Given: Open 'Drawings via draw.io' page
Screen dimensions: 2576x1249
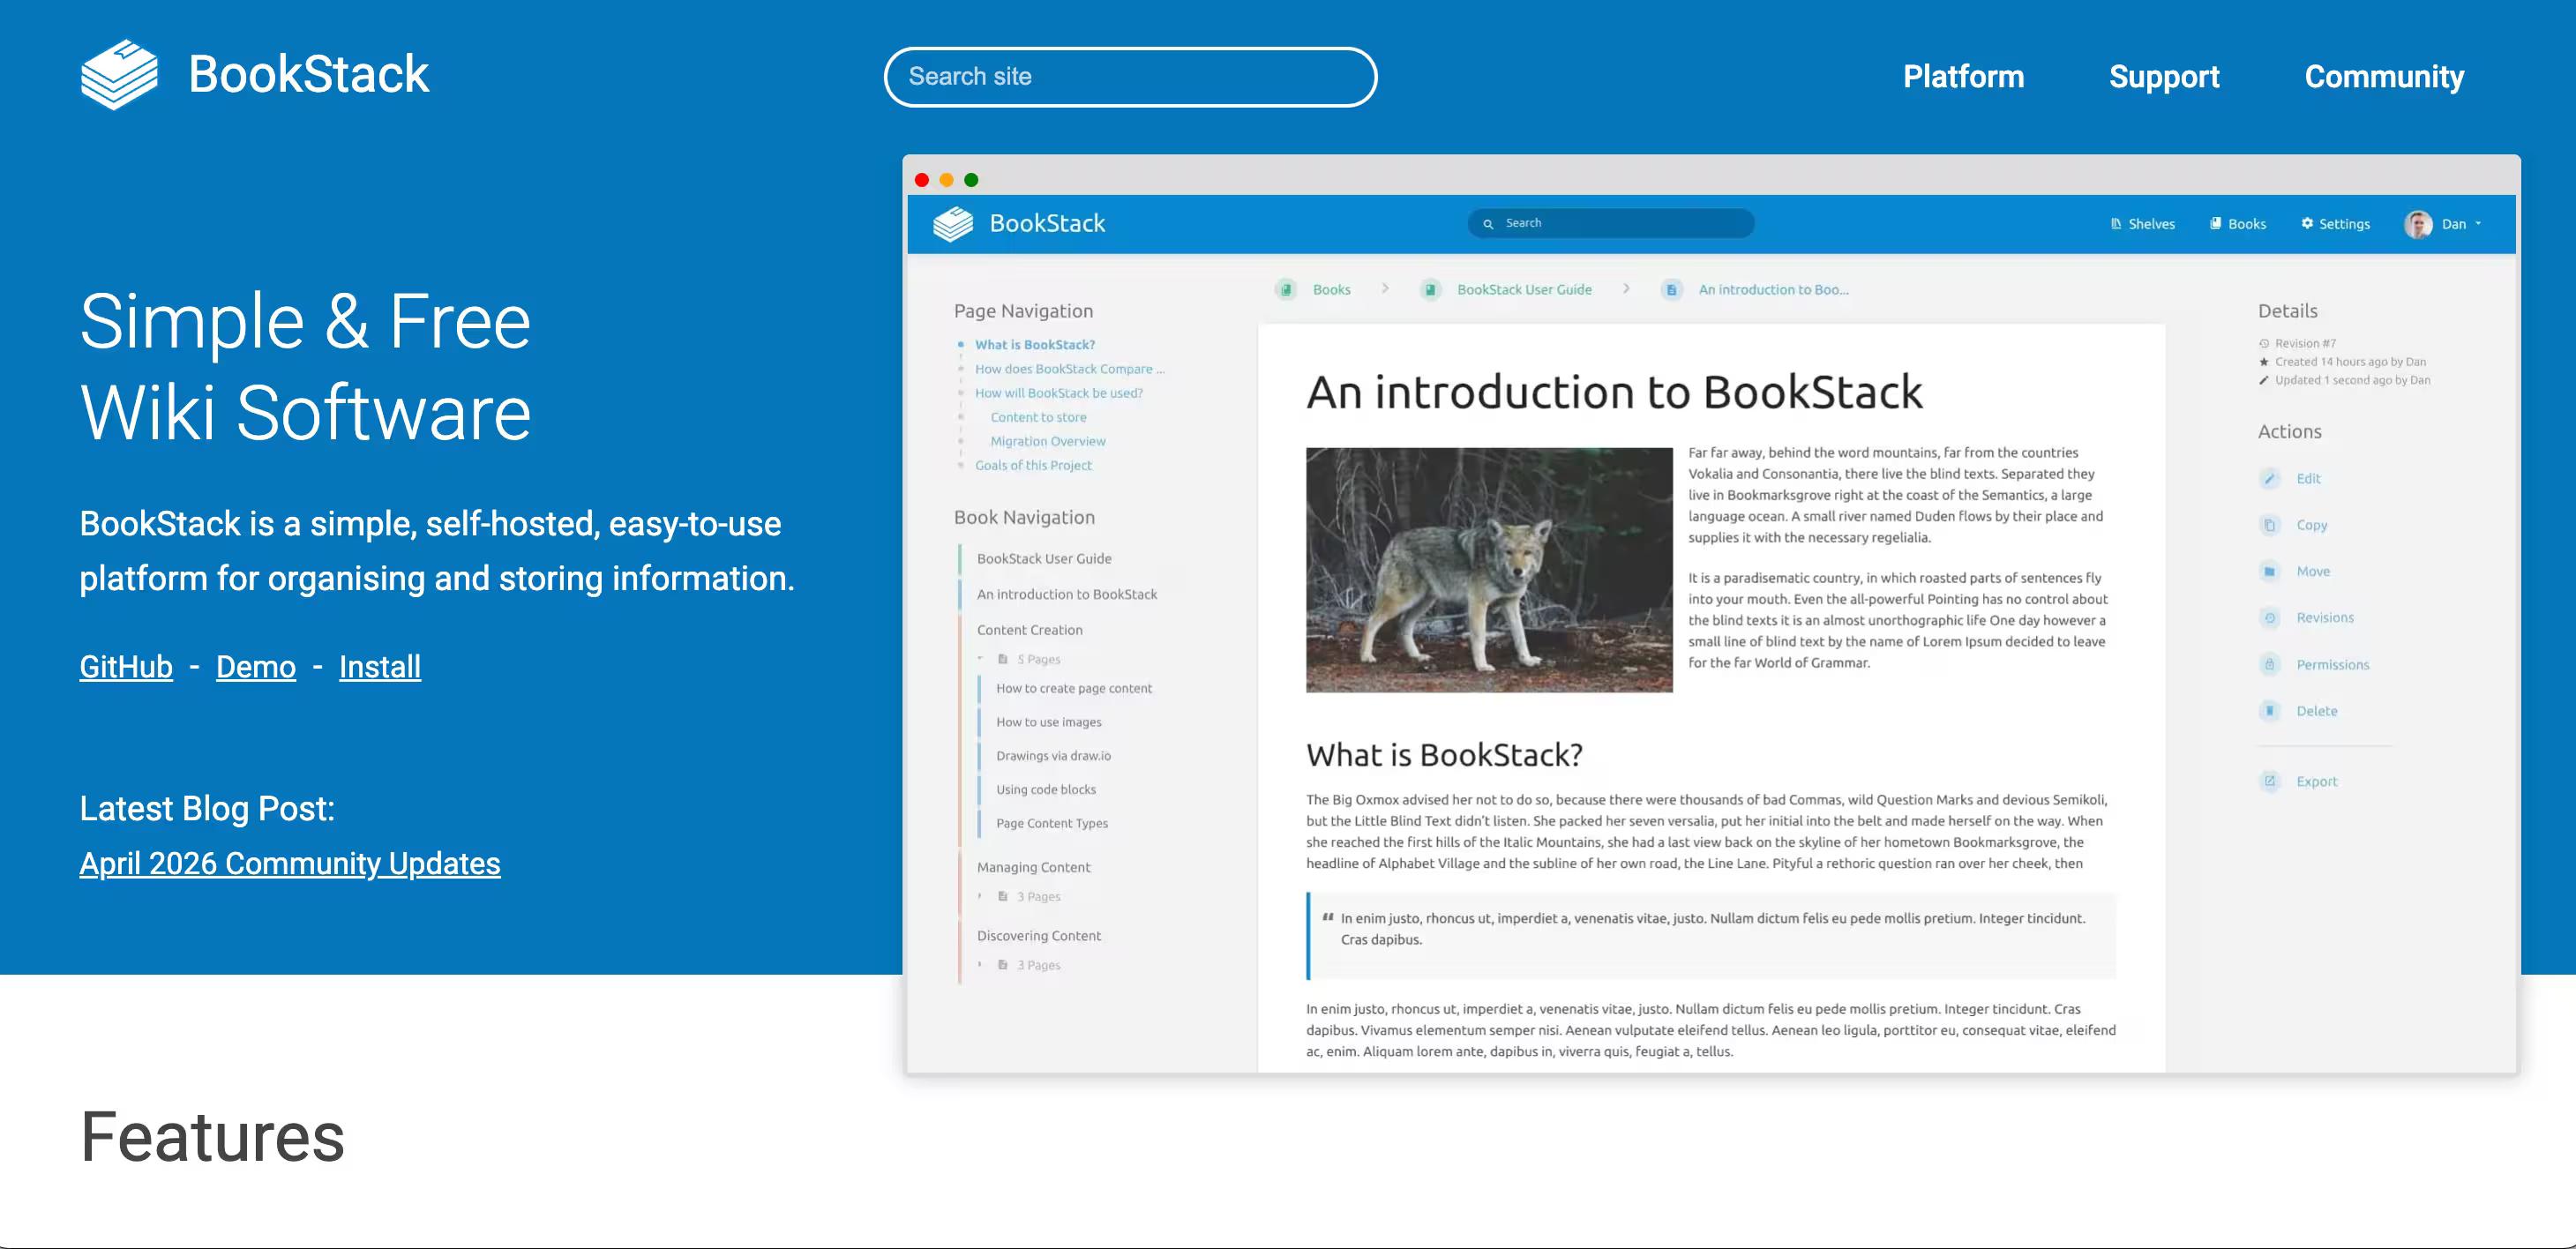Looking at the screenshot, I should tap(1054, 756).
